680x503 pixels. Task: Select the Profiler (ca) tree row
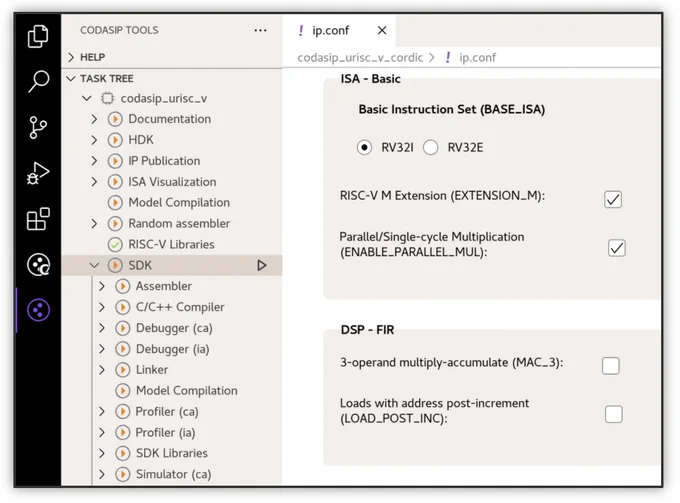click(x=172, y=412)
